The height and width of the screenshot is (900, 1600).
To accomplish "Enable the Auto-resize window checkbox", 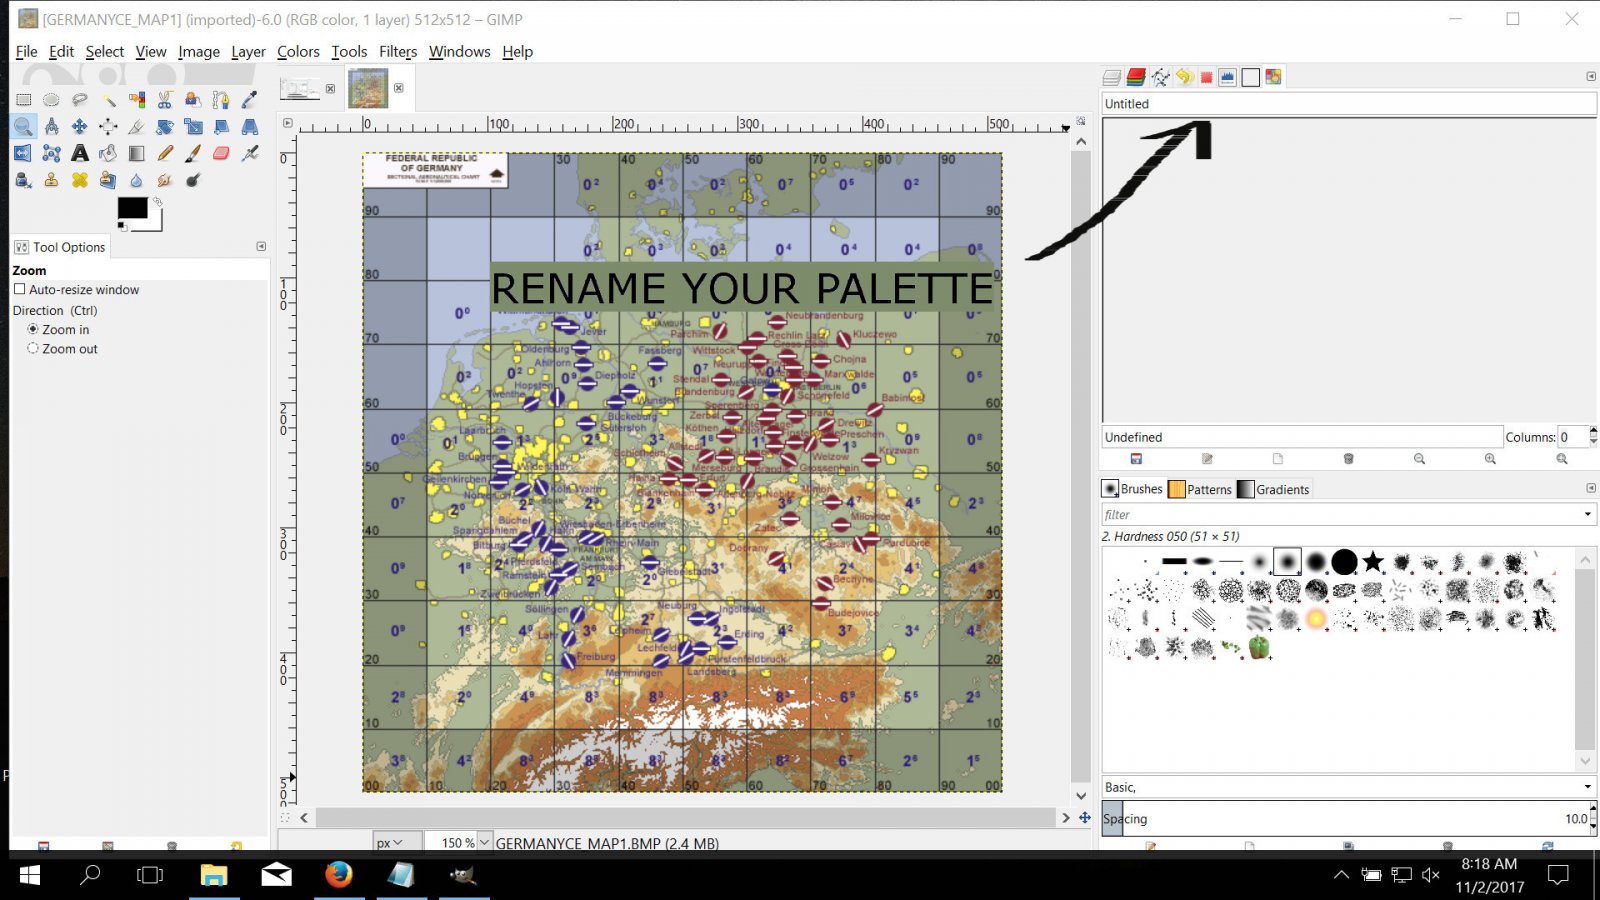I will (x=19, y=289).
